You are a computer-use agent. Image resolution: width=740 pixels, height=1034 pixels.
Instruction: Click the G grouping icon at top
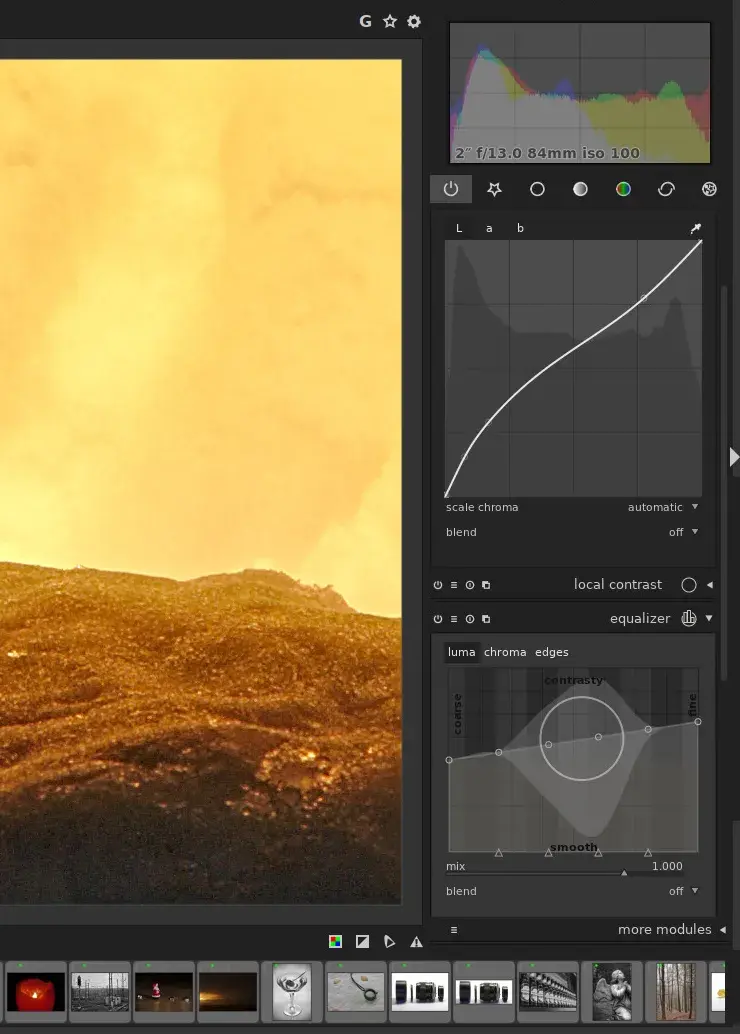365,21
